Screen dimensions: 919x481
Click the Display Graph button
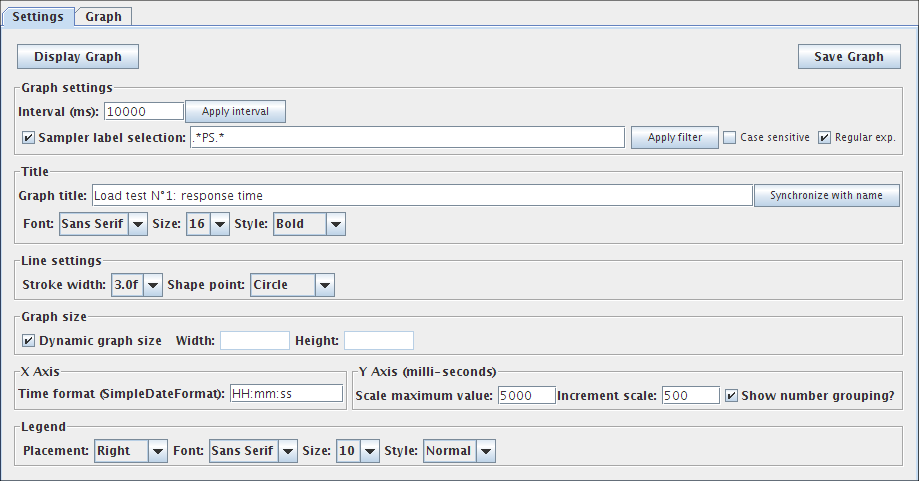77,57
